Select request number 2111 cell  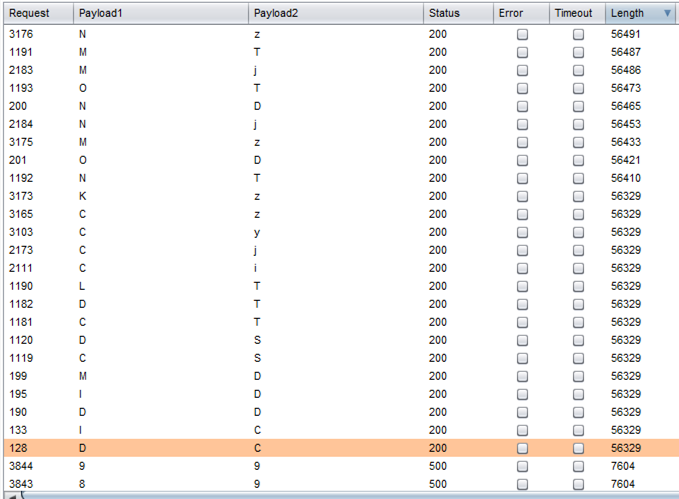(x=21, y=269)
